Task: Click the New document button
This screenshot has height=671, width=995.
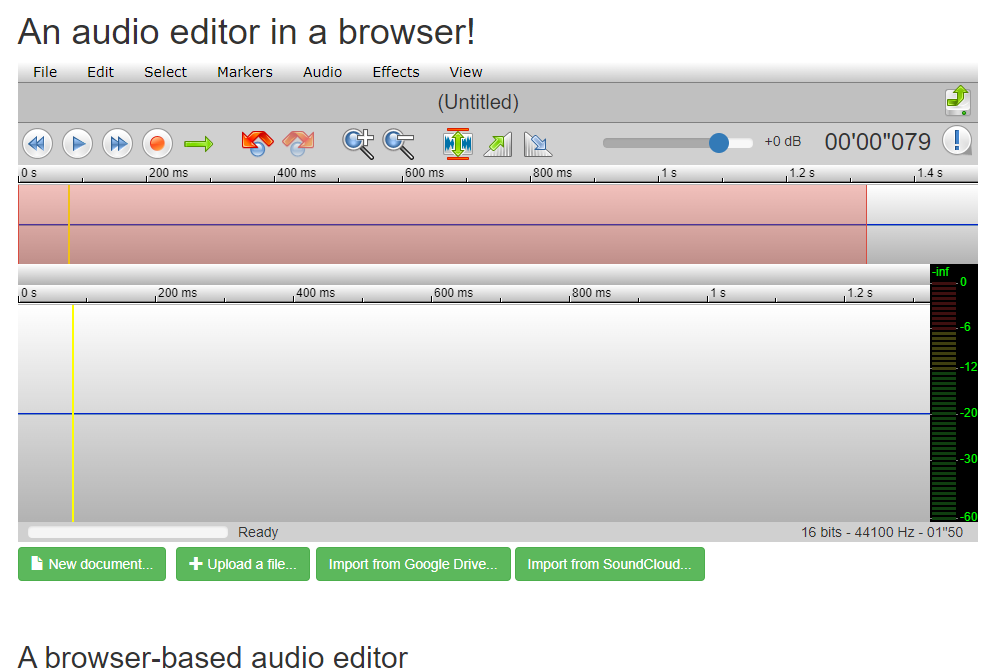Action: [x=92, y=564]
